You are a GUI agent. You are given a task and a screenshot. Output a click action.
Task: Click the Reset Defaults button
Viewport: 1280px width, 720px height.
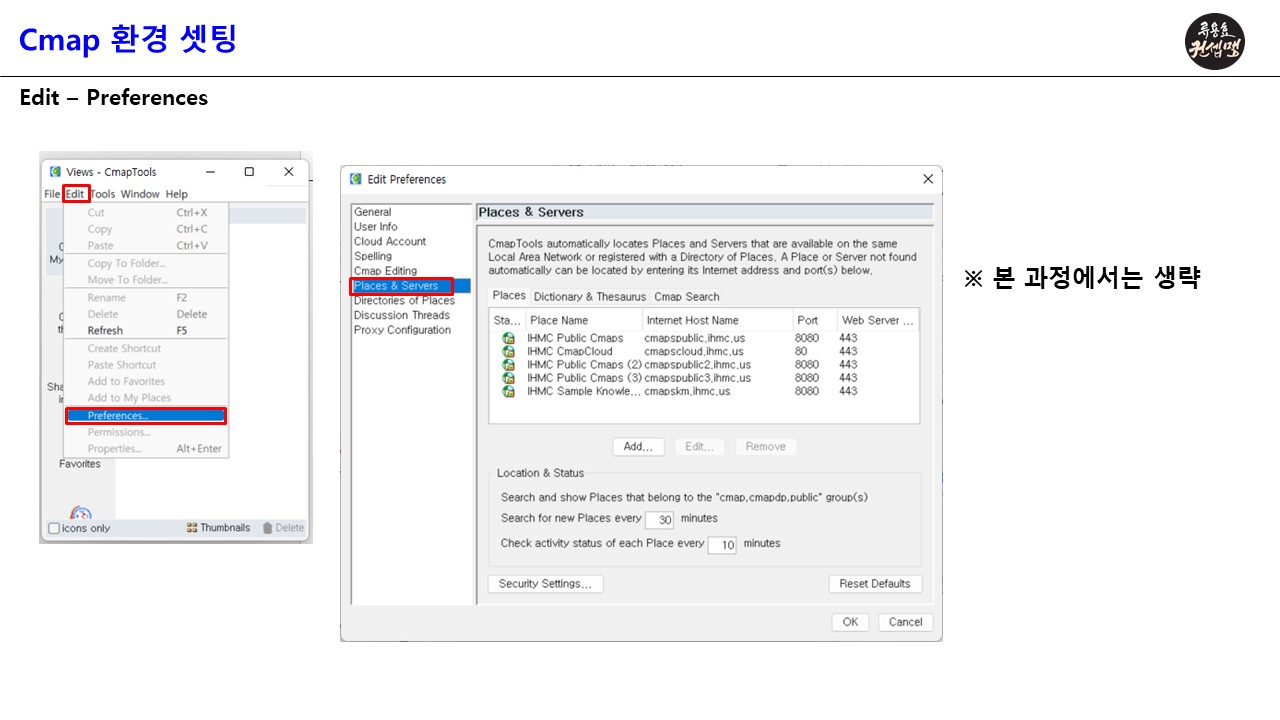(x=875, y=584)
